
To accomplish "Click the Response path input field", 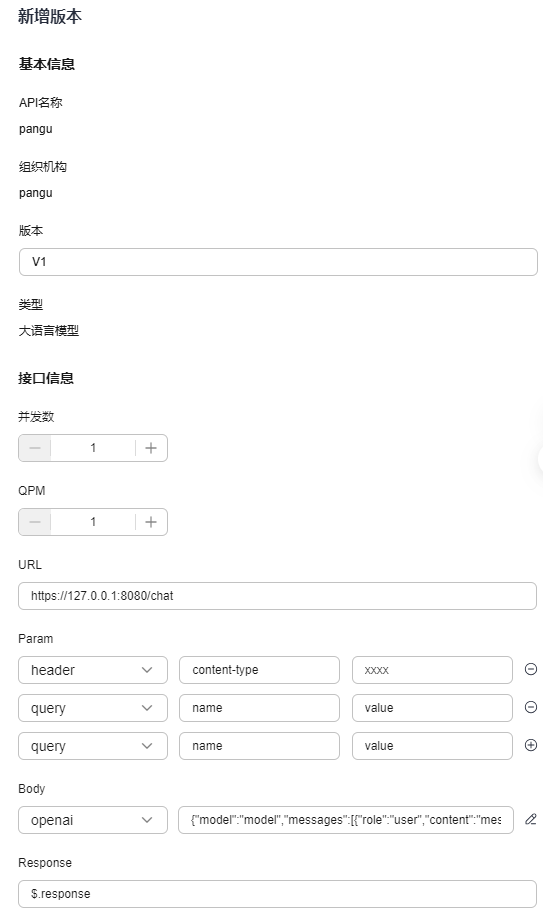I will click(x=278, y=894).
